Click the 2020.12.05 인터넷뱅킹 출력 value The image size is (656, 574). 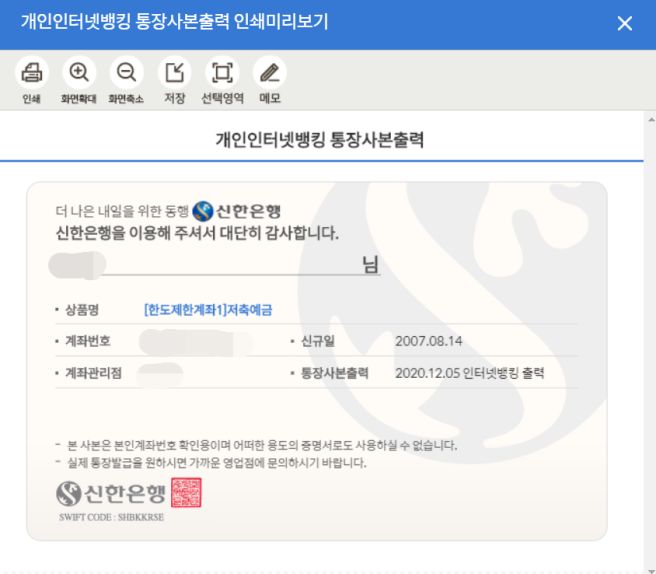470,373
